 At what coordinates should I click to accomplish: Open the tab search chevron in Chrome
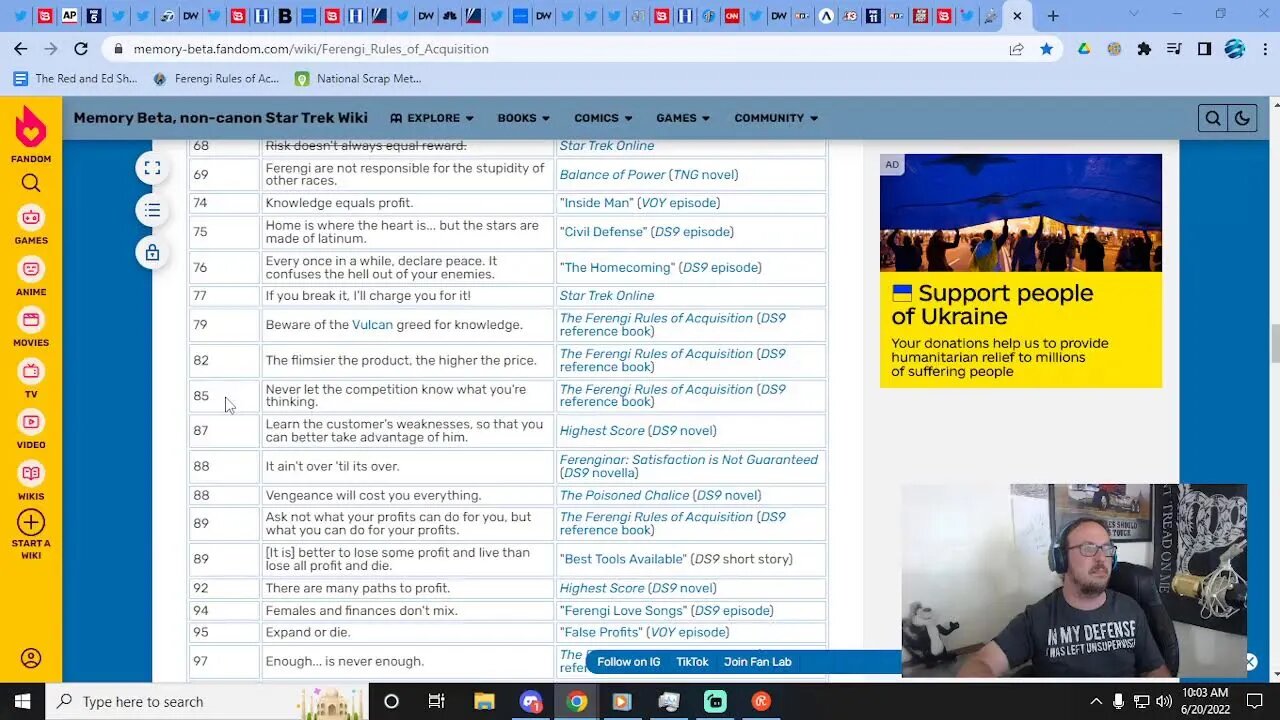coord(1133,14)
